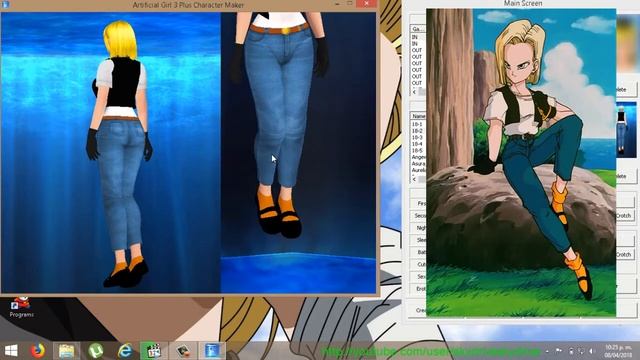Screen dimensions: 640x360
Task: Select 18-1 in the Name list
Action: 418,124
